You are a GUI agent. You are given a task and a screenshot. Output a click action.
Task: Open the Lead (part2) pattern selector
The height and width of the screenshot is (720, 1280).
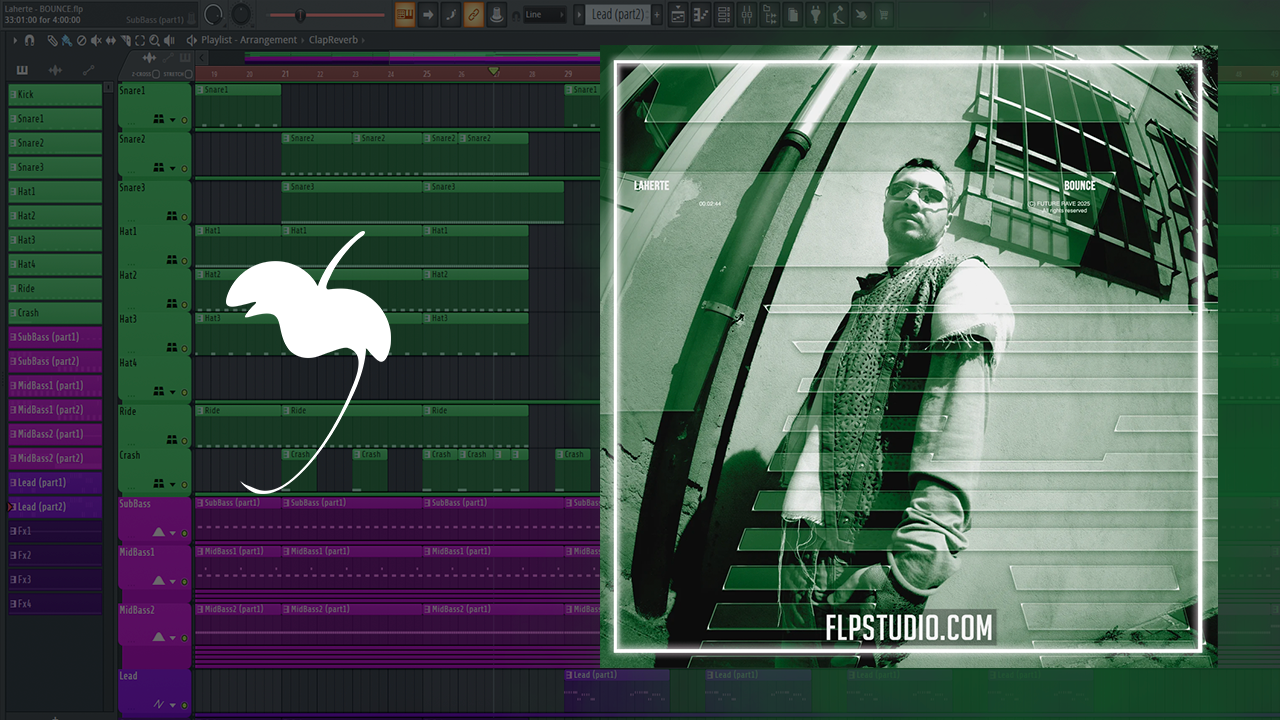(x=617, y=14)
